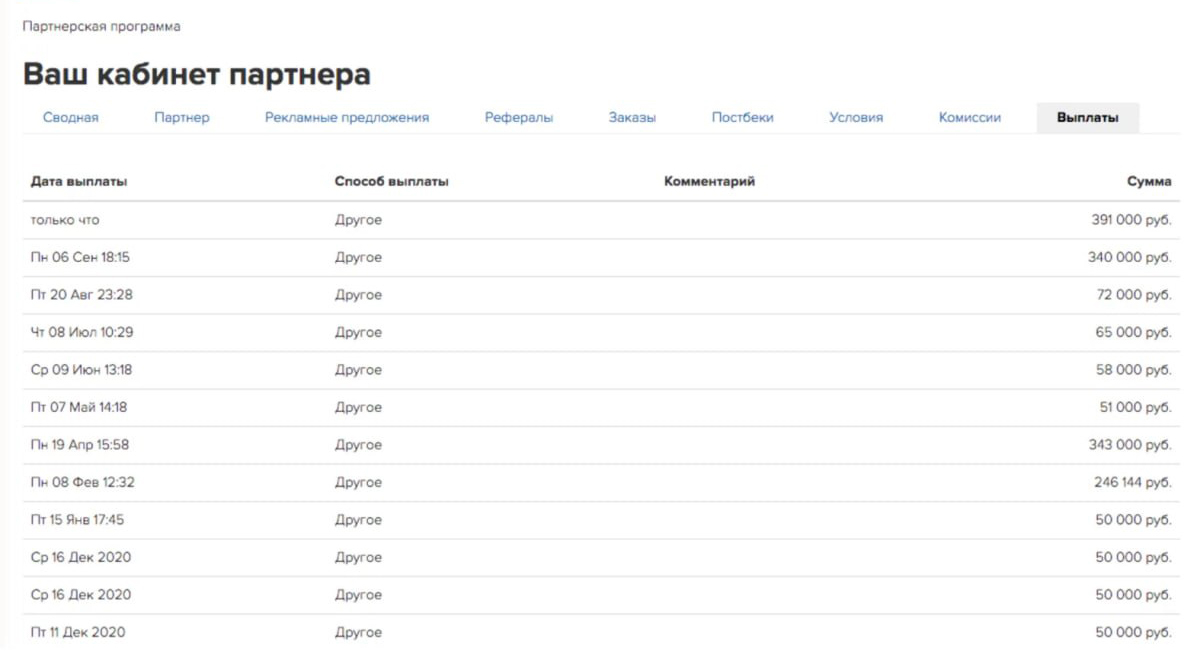Image resolution: width=1200 pixels, height=654 pixels.
Task: Click Другое in the Пн 08 Фев row
Action: (x=358, y=482)
